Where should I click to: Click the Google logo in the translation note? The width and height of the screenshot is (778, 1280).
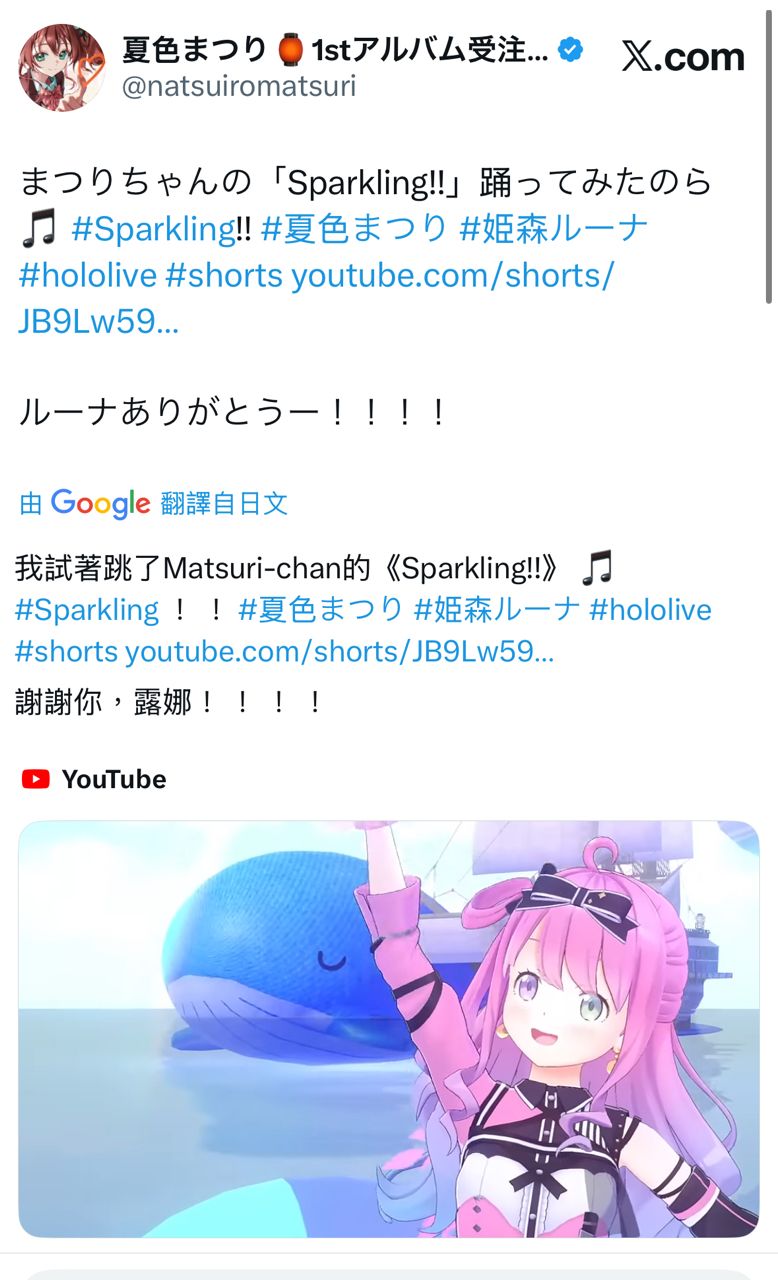coord(100,503)
